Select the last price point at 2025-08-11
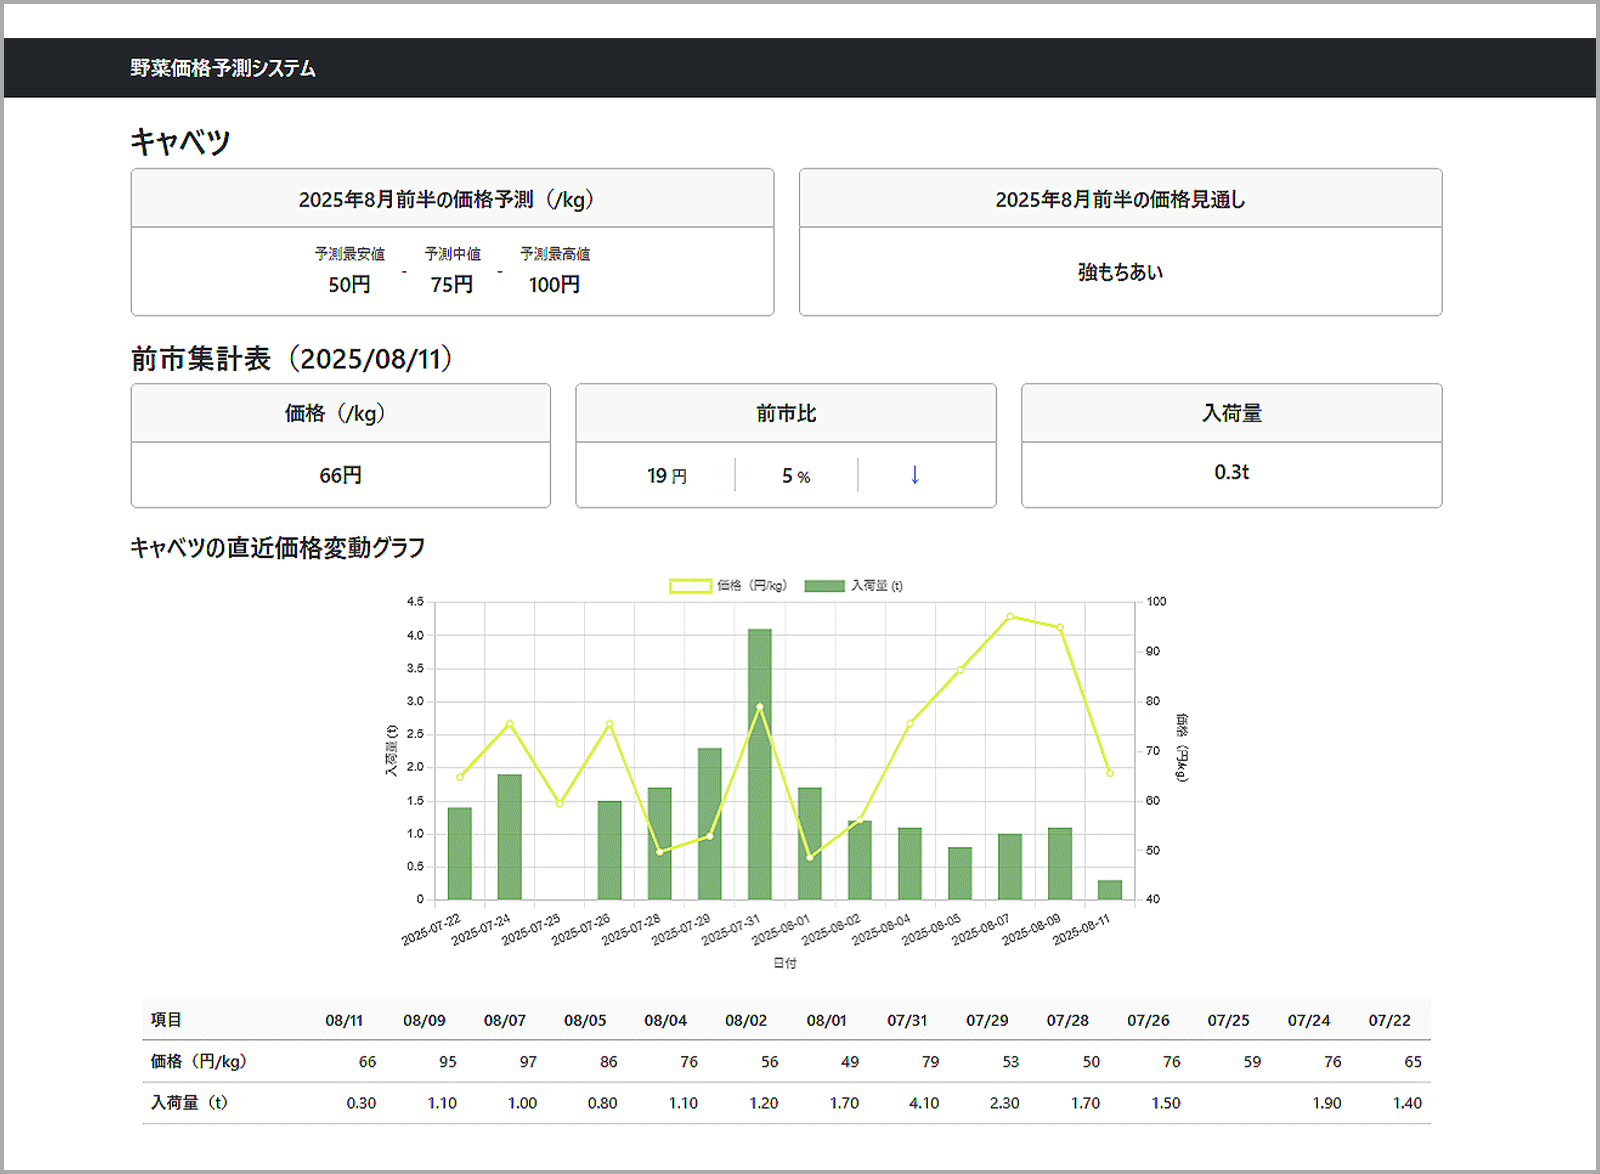 pyautogui.click(x=1109, y=773)
